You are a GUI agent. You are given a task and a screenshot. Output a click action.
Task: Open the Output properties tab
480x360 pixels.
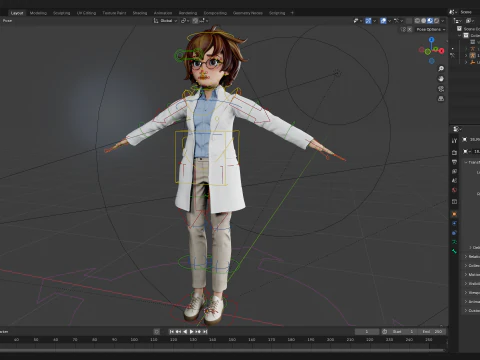[x=454, y=162]
